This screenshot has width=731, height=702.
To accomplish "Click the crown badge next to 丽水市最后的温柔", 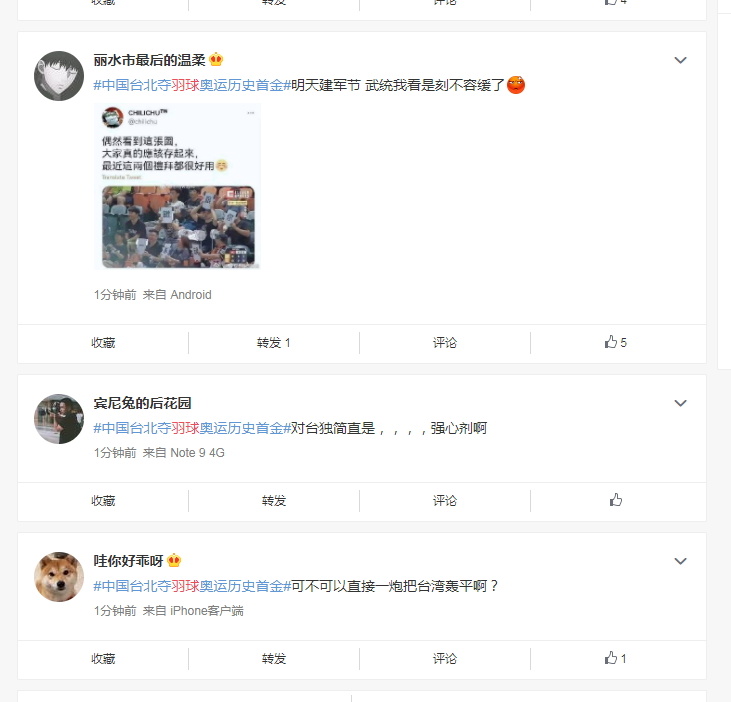I will click(x=216, y=60).
